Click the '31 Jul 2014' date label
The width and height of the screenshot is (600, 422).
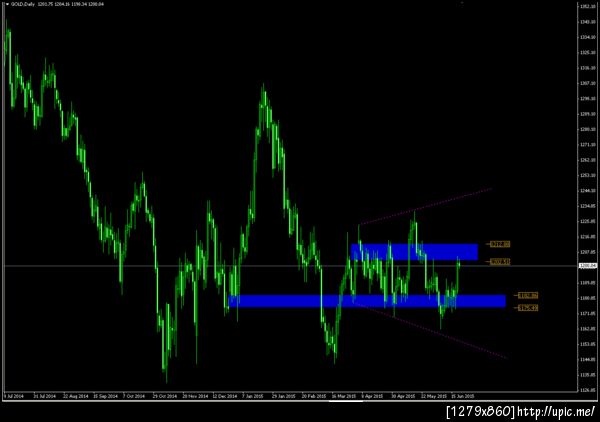(x=44, y=396)
